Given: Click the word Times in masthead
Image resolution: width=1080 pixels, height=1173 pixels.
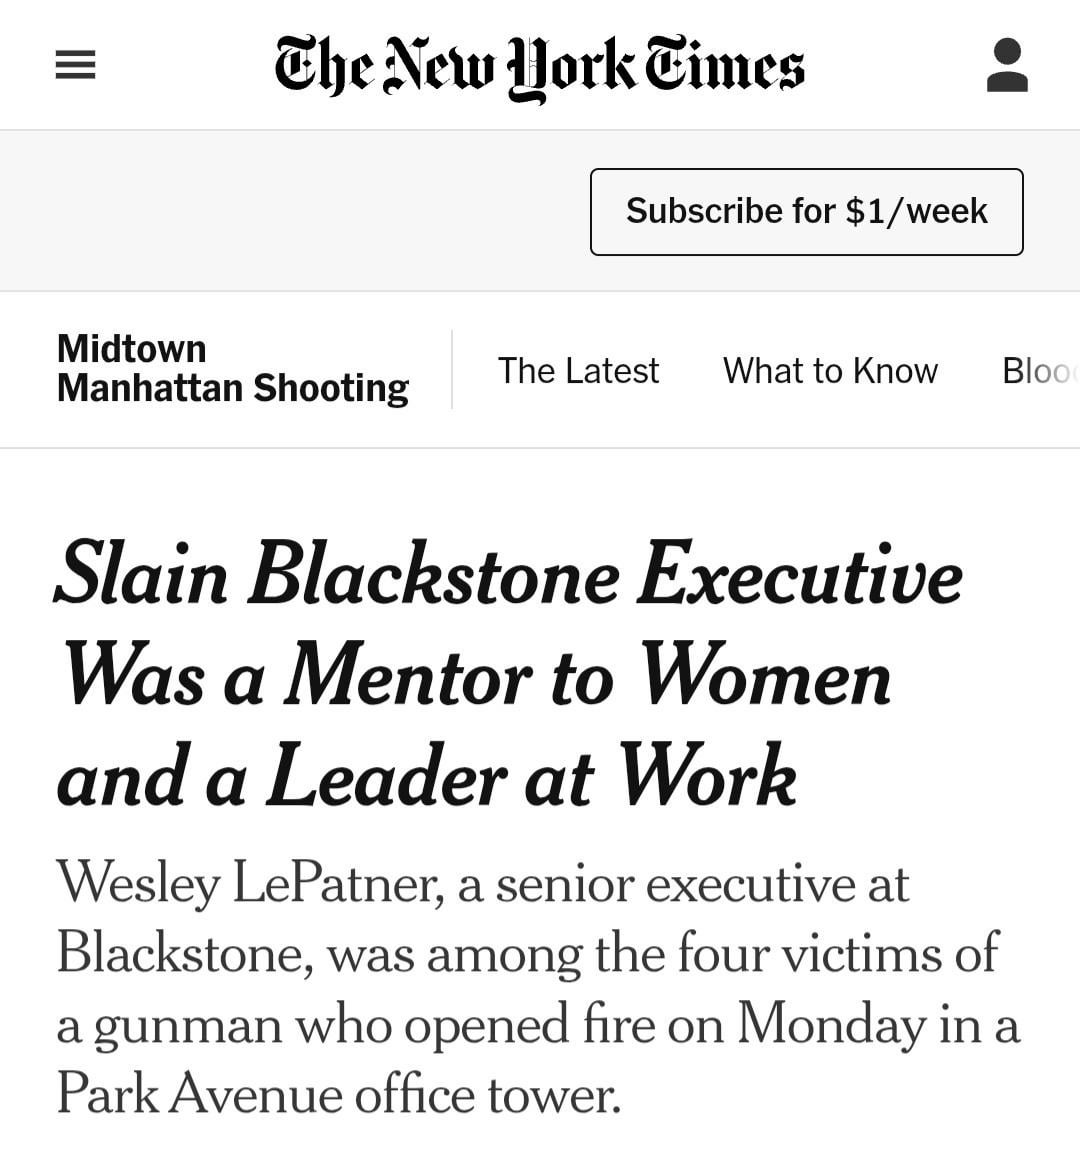Looking at the screenshot, I should coord(725,65).
